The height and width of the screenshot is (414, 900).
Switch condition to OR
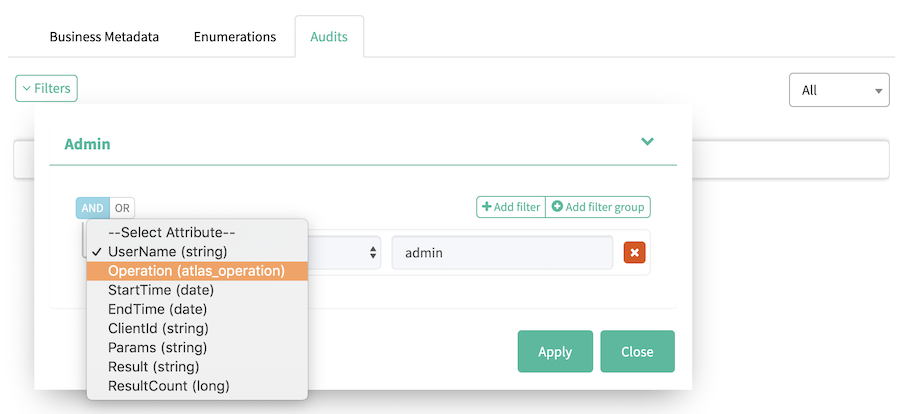point(122,208)
